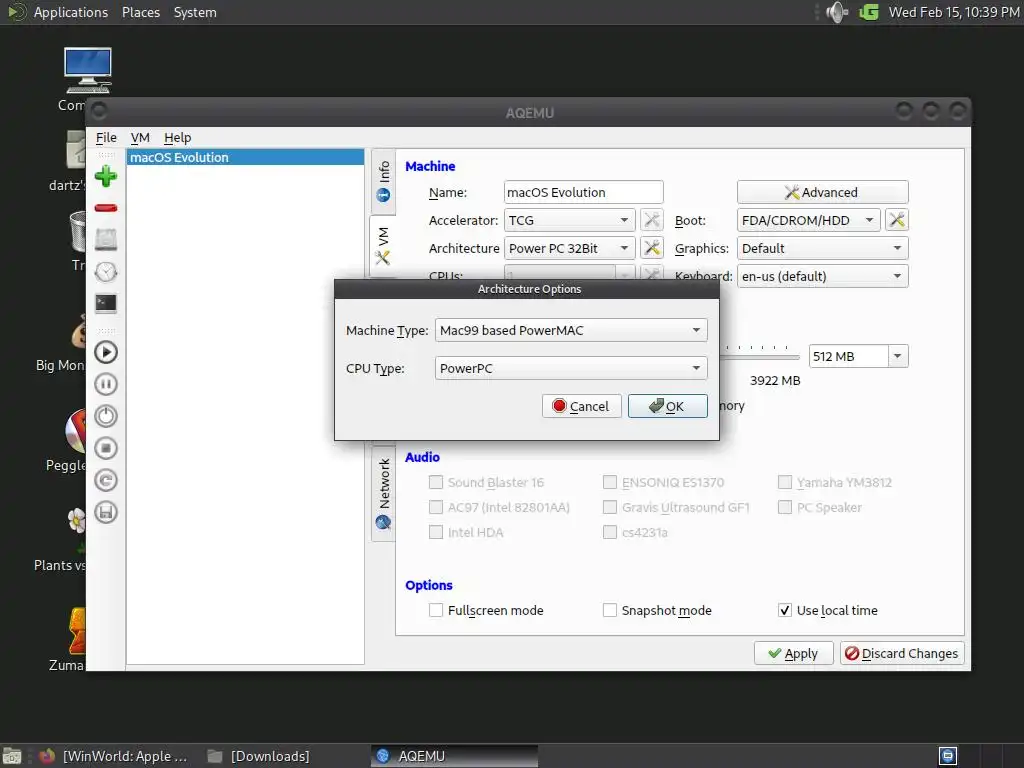Expand Machine Type dropdown

[x=571, y=330]
